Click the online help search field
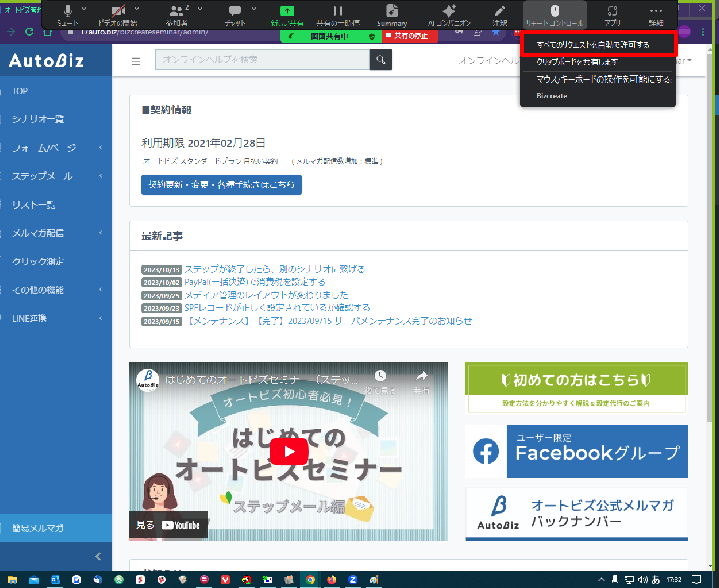The image size is (719, 588). tap(262, 61)
